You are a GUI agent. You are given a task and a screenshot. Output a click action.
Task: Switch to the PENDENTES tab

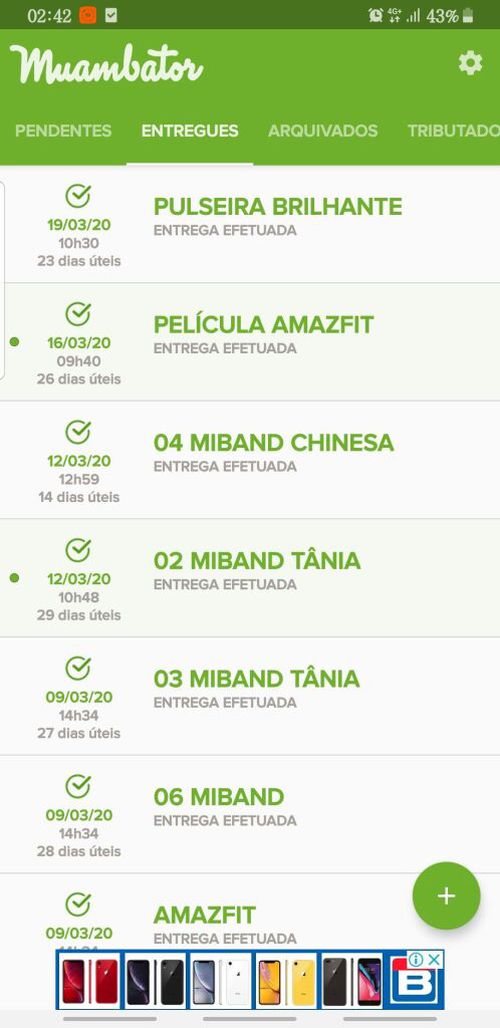point(64,130)
